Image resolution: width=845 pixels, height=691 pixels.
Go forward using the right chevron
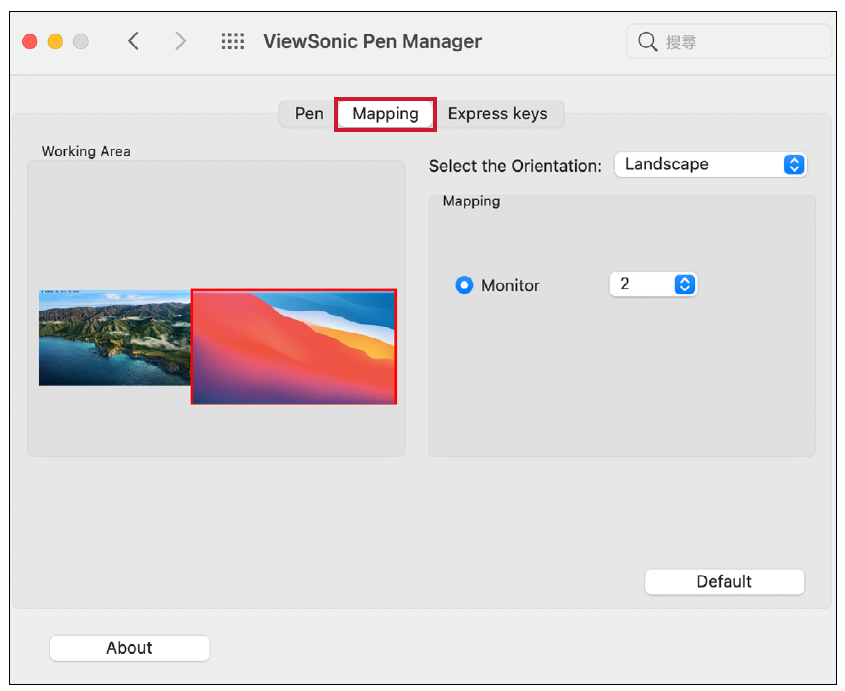click(180, 41)
